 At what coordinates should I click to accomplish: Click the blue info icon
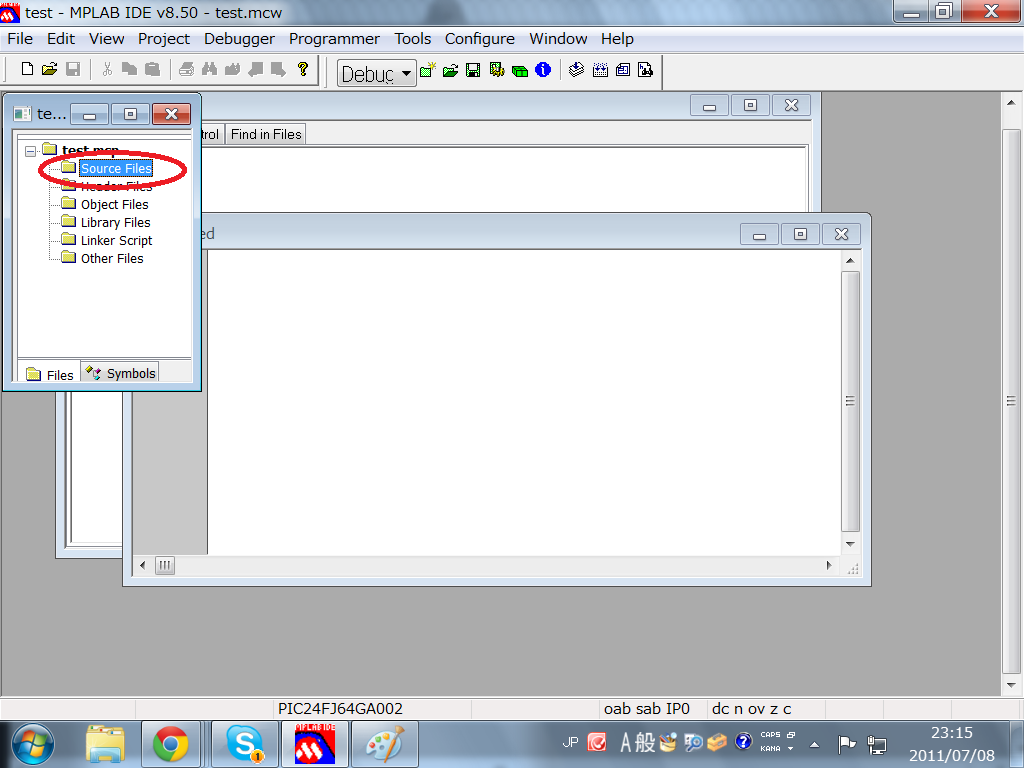click(543, 70)
